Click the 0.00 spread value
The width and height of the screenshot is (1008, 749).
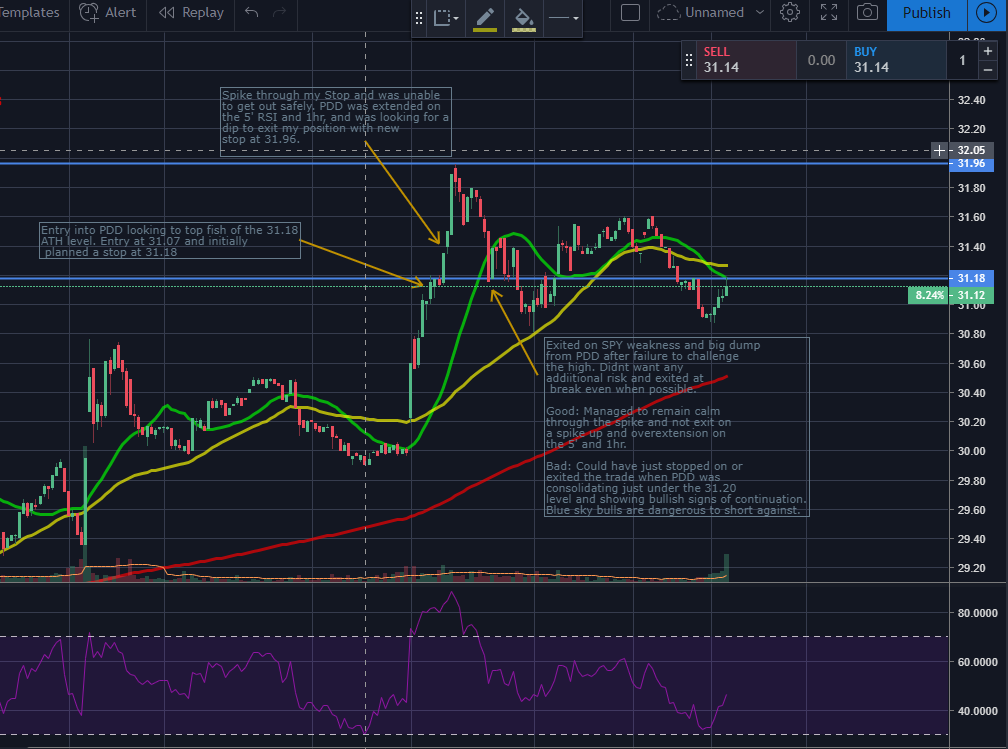[x=822, y=60]
